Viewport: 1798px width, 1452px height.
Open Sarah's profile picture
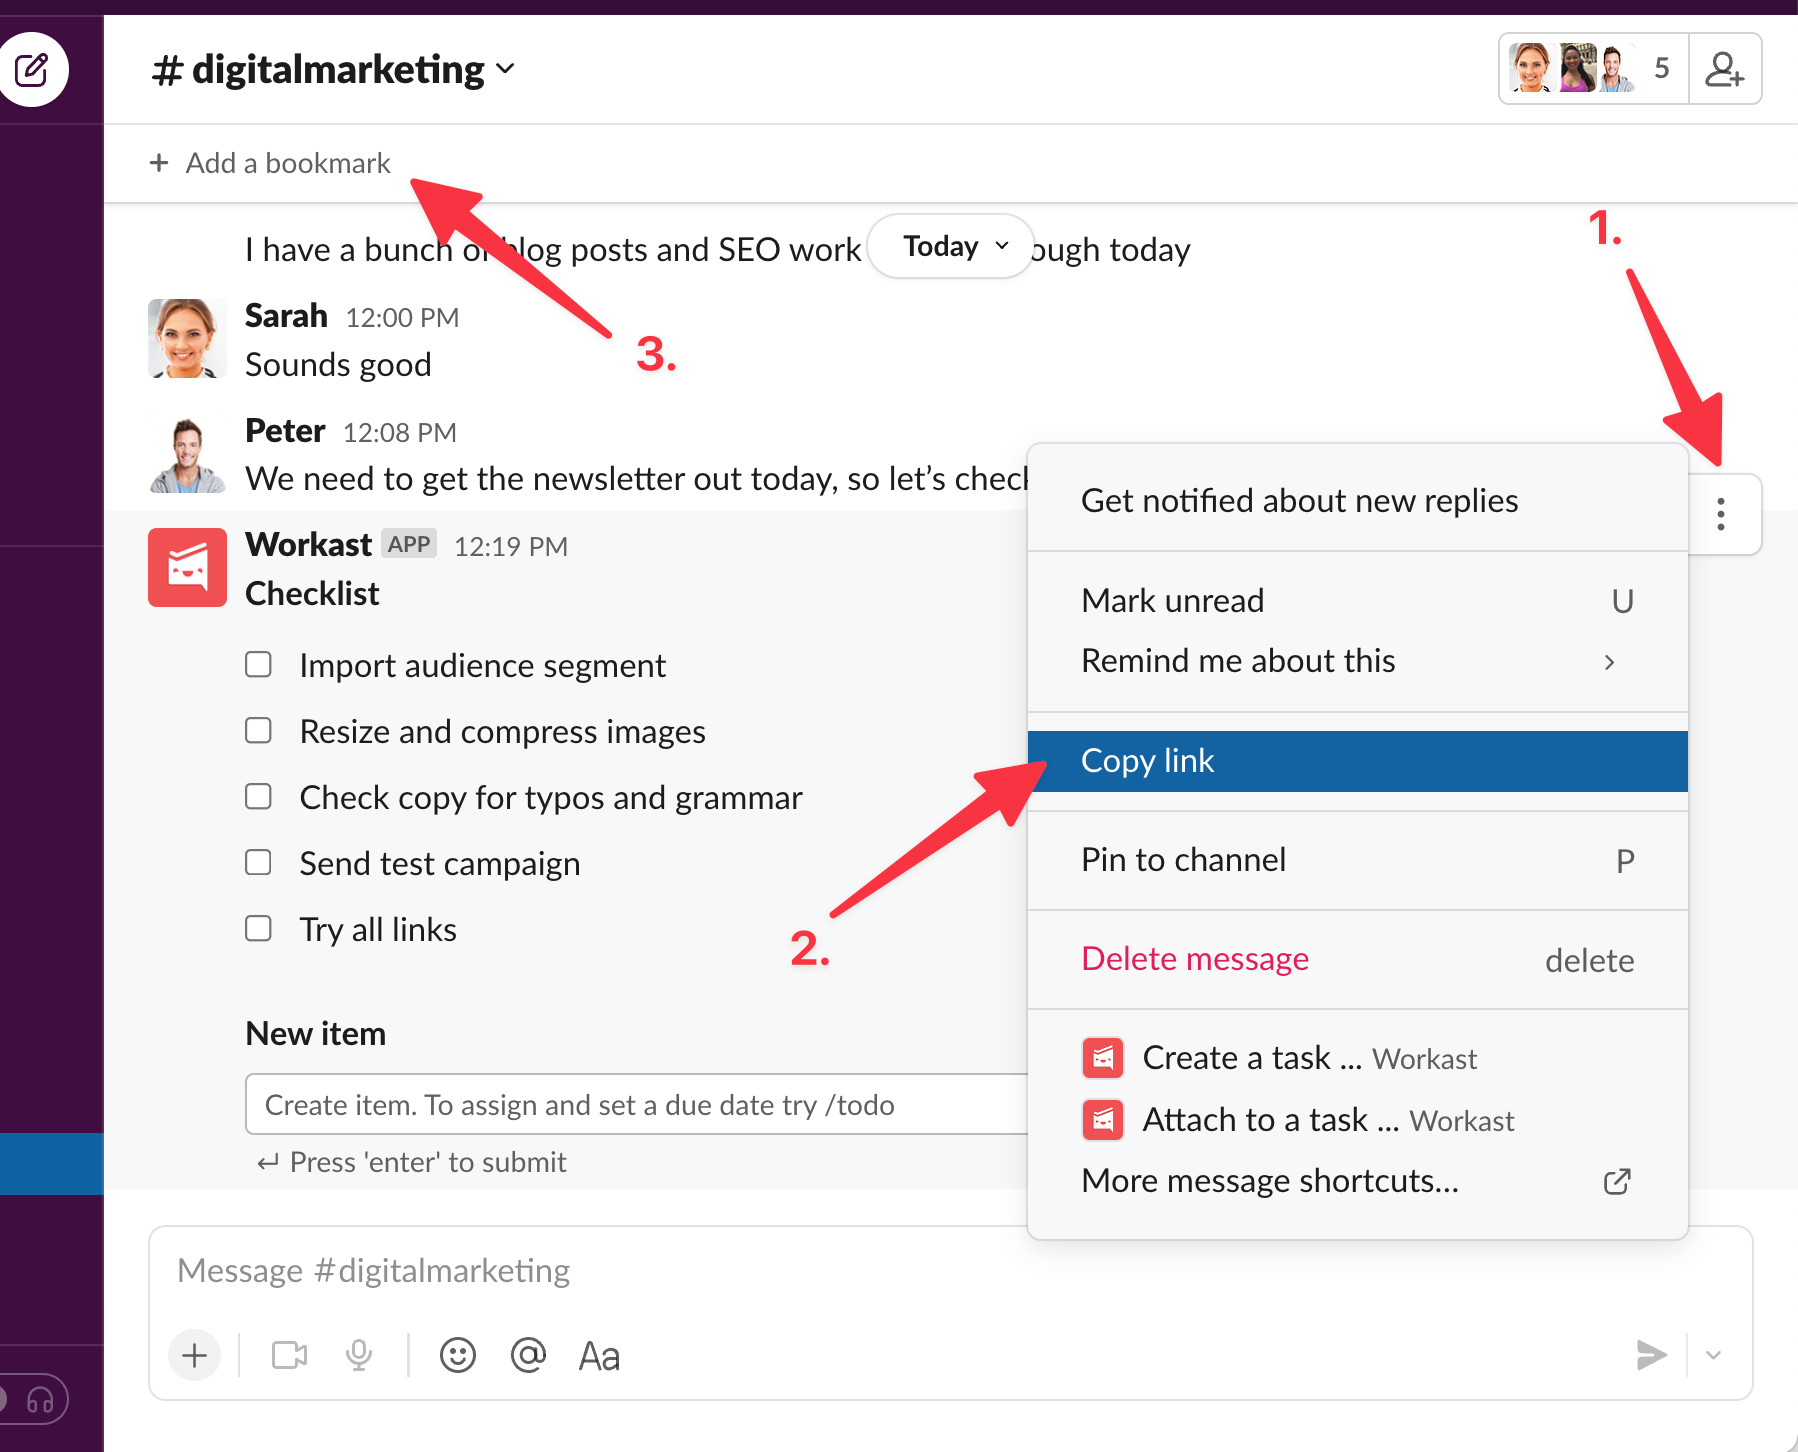(x=187, y=338)
